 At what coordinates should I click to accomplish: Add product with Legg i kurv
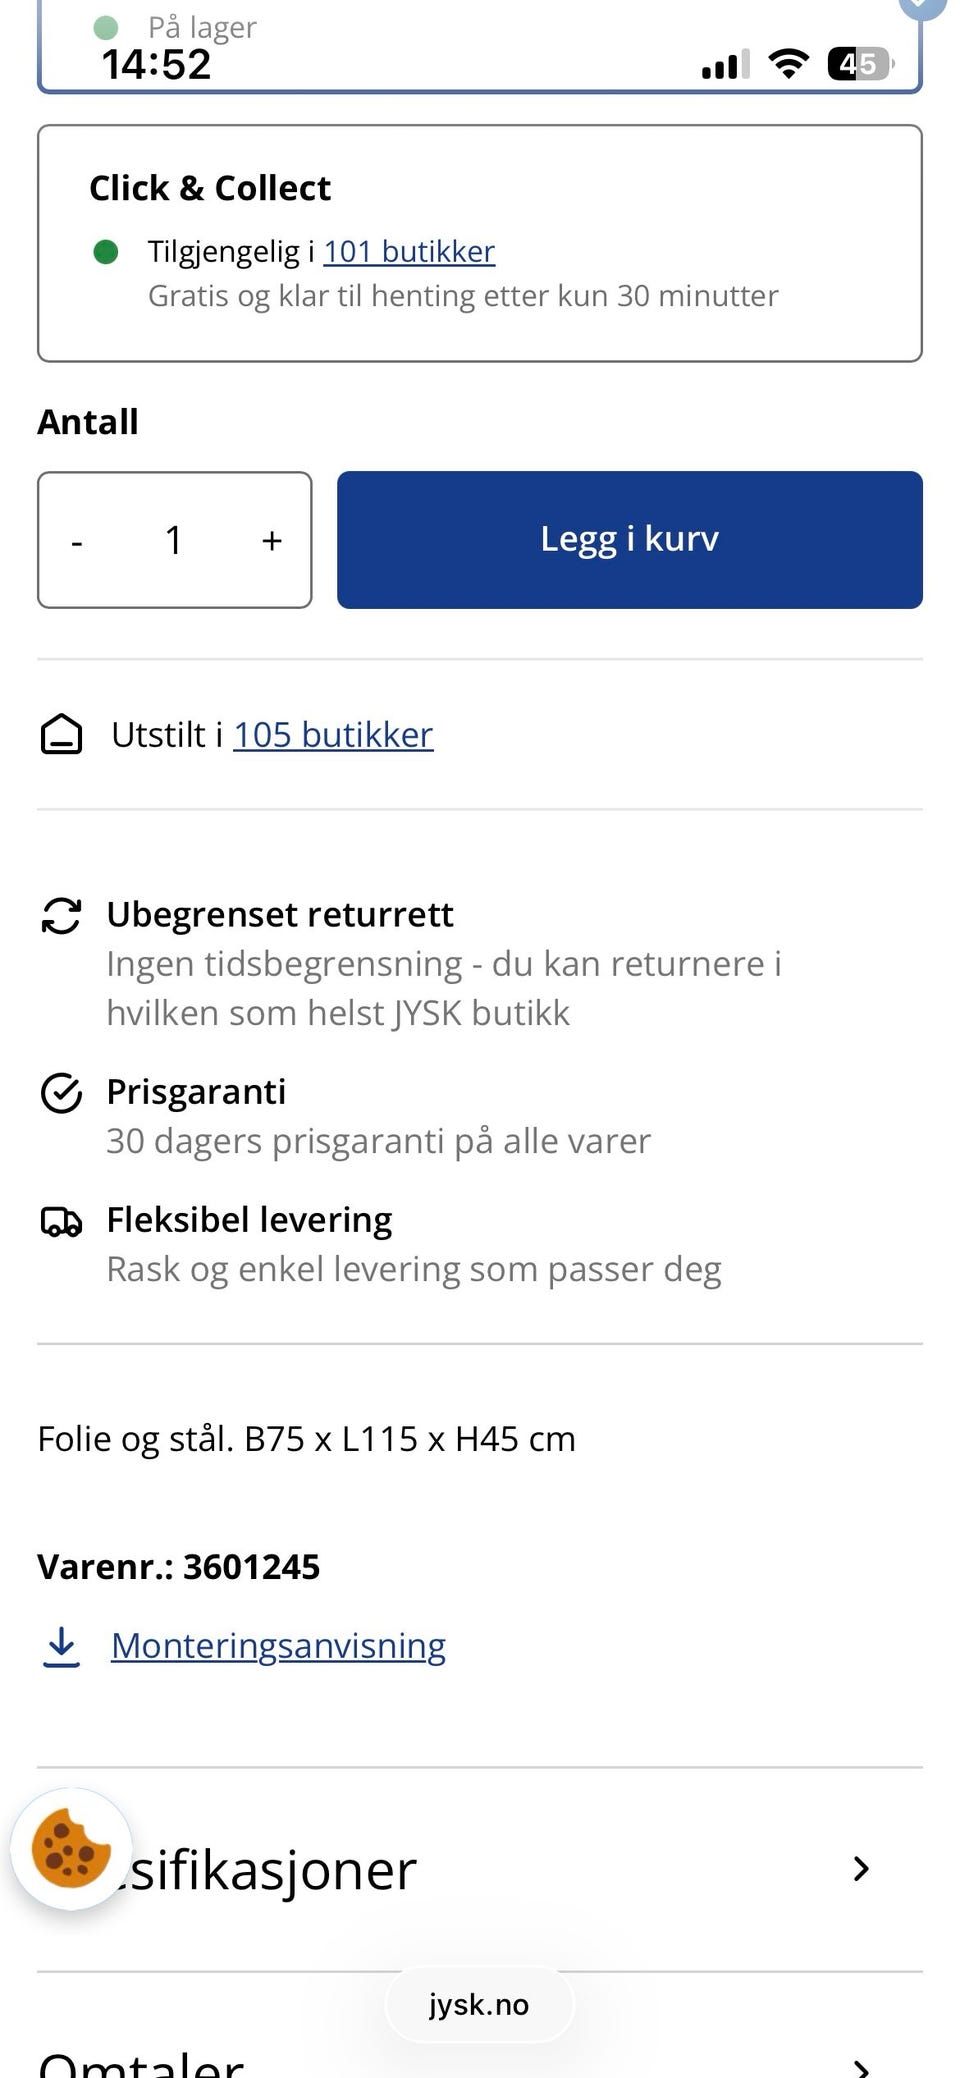pos(630,540)
